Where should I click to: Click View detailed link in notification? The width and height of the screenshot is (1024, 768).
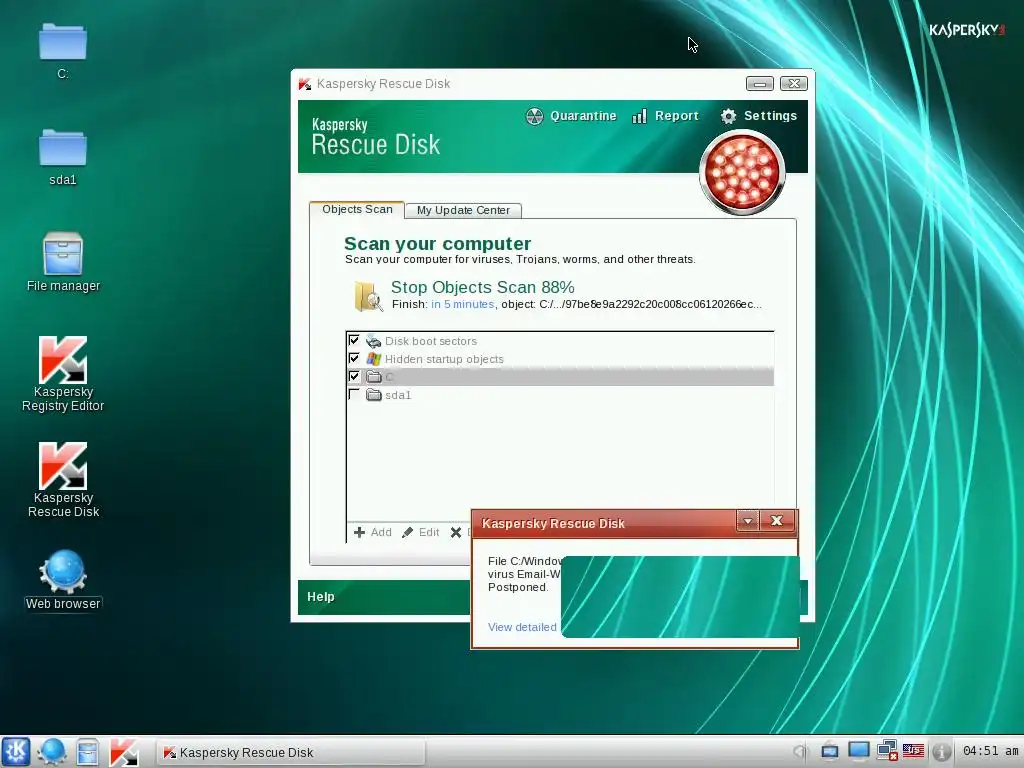coord(522,628)
